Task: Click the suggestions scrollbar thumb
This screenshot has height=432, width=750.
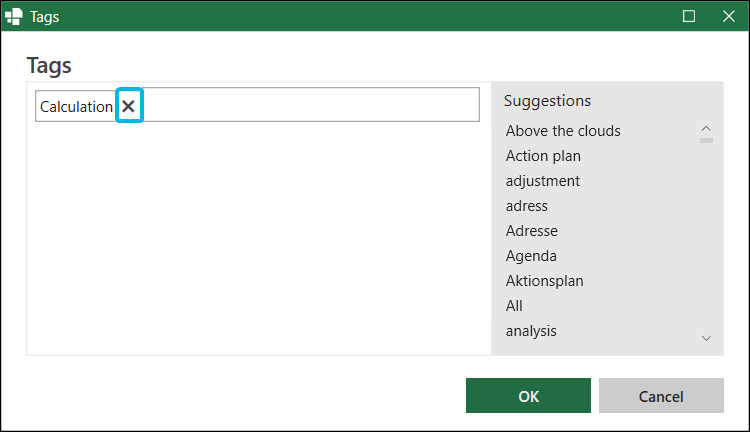Action: pos(706,140)
